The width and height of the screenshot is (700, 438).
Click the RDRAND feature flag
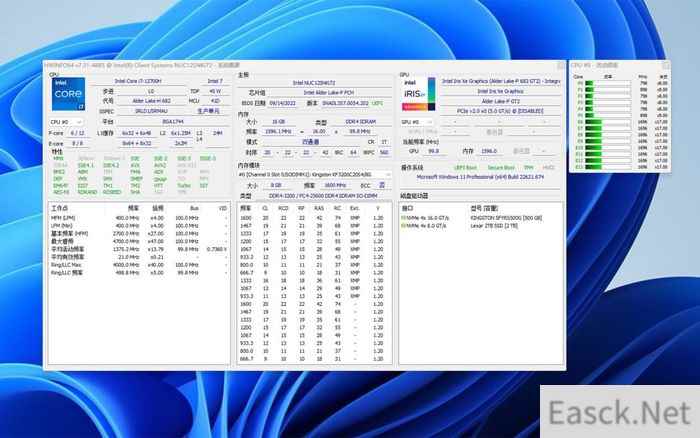(87, 192)
